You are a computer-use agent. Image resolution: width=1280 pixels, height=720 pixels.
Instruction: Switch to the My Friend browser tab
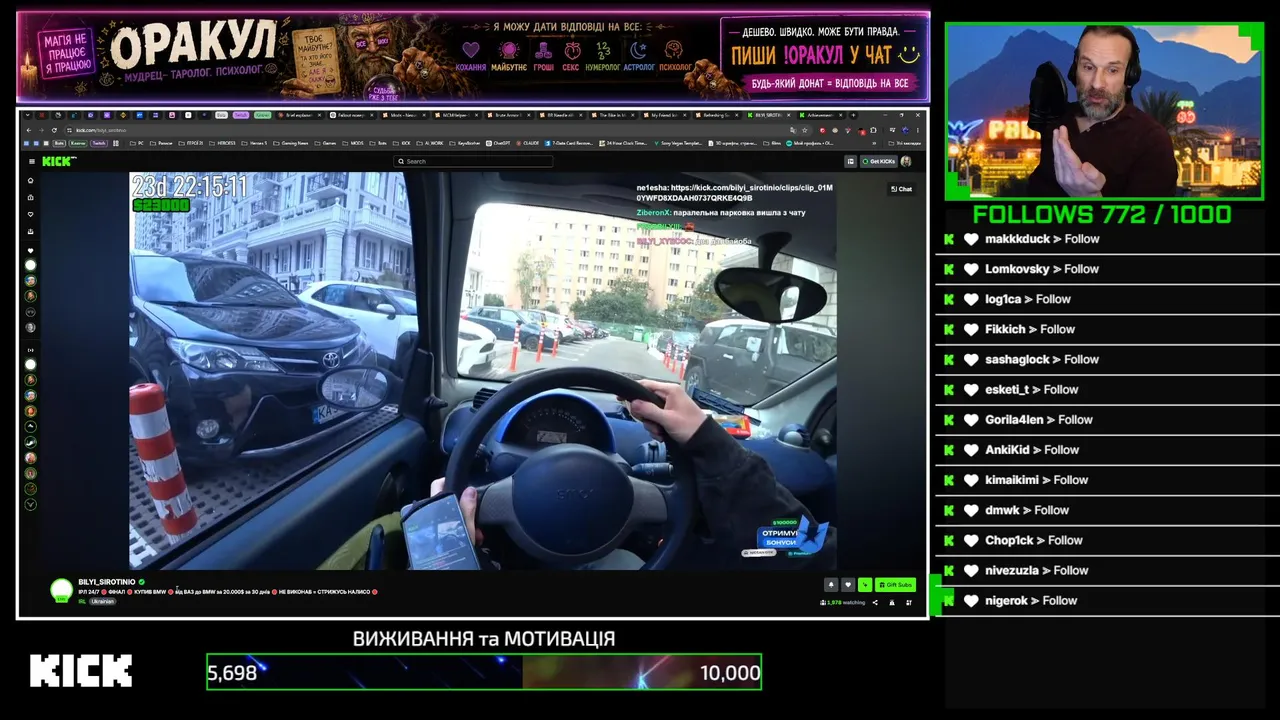[x=667, y=115]
